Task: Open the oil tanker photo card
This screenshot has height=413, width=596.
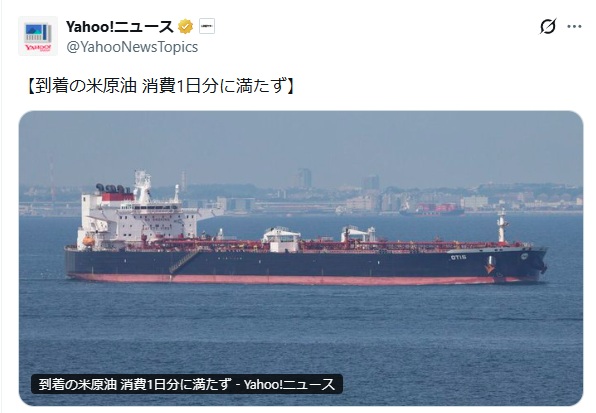Action: 301,258
